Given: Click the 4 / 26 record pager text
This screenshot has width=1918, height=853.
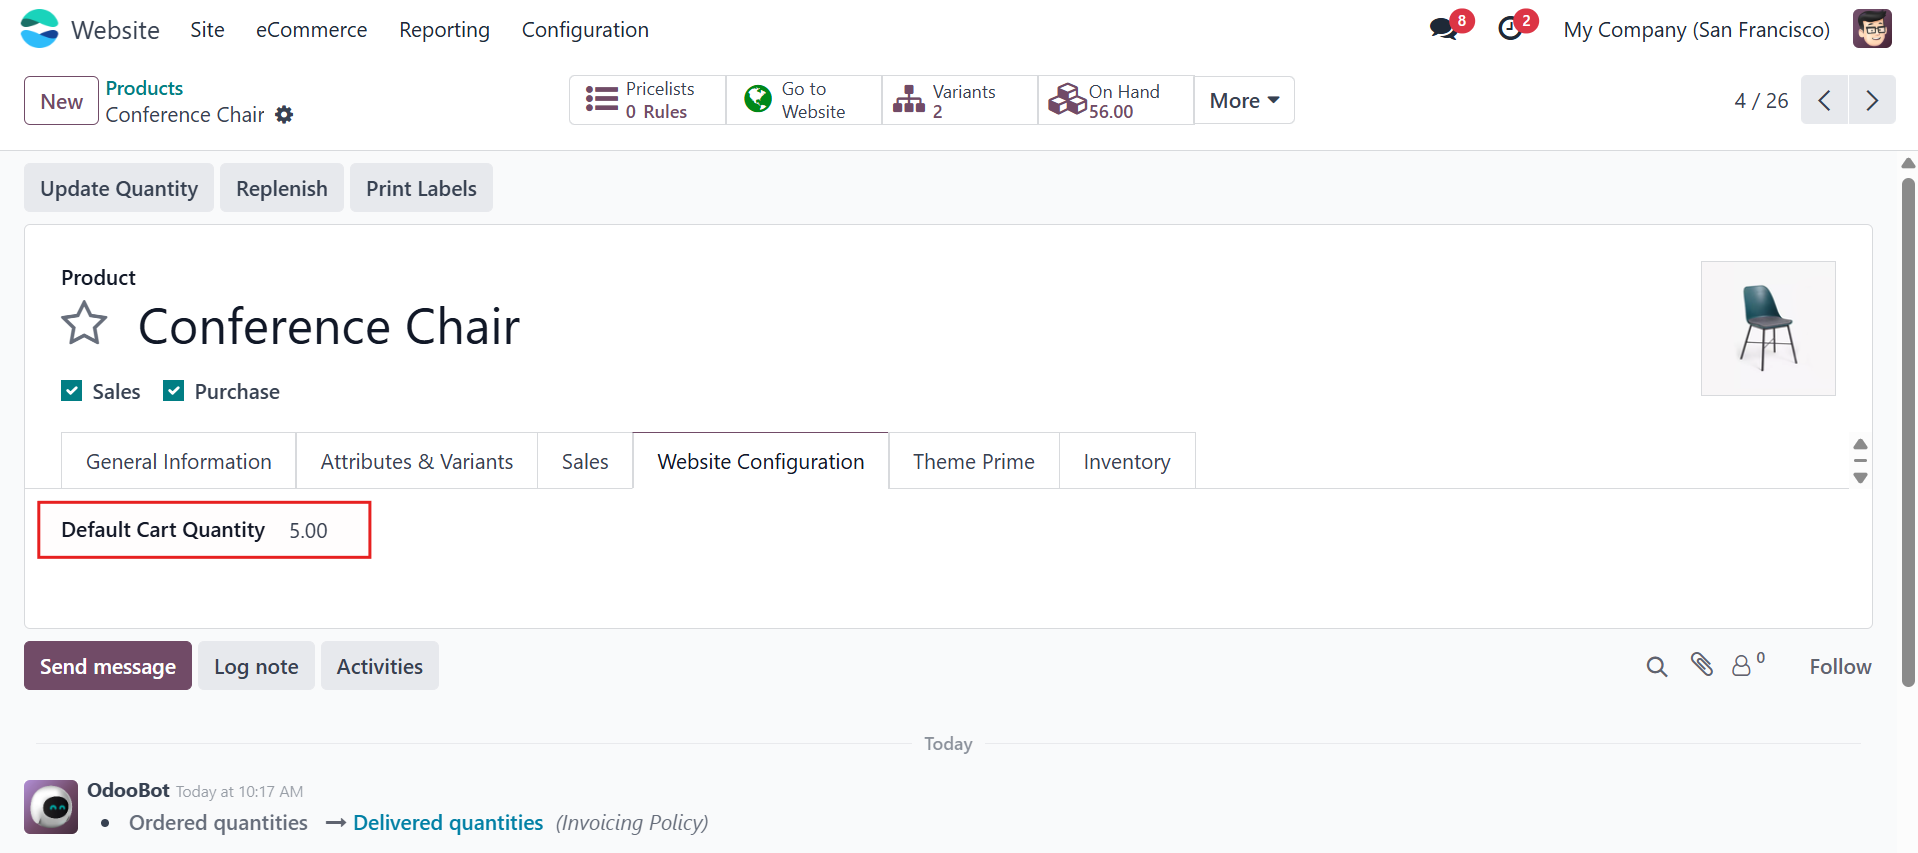Looking at the screenshot, I should click(1761, 101).
